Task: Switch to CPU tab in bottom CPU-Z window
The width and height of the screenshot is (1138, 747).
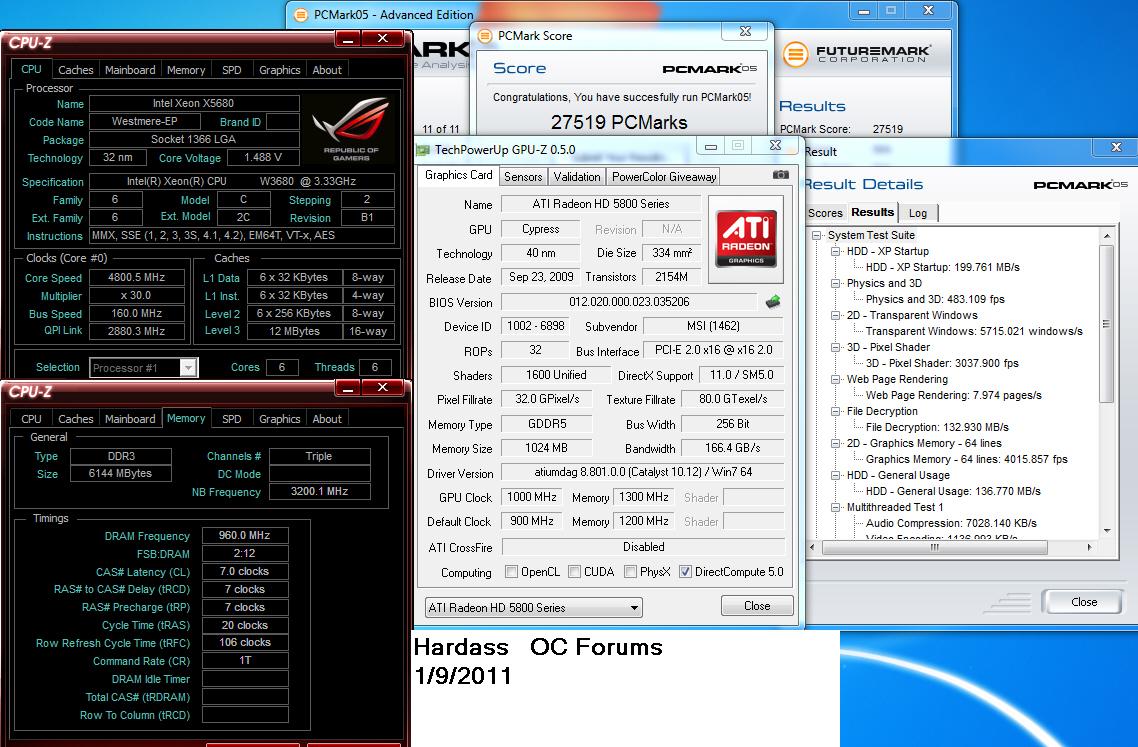Action: point(31,419)
